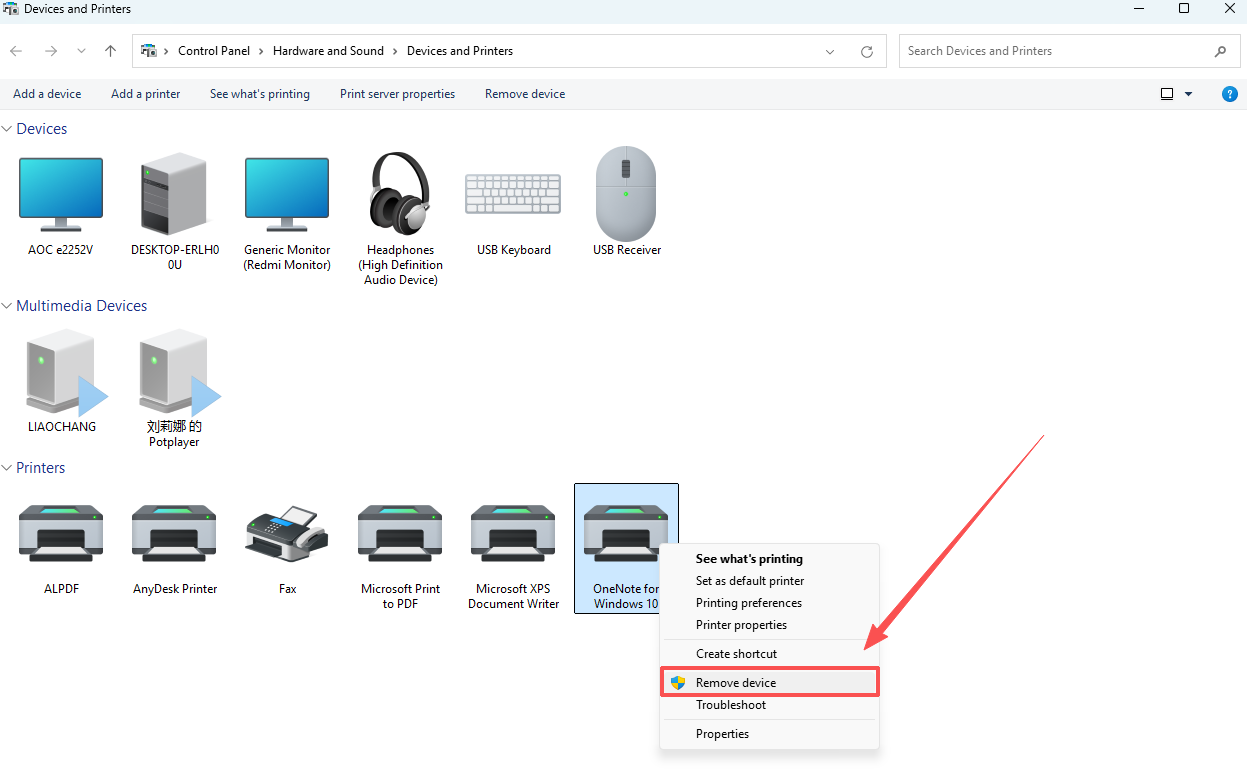Viewport: 1247px width, 773px height.
Task: Collapse the Multimedia Devices group
Action: click(x=7, y=306)
